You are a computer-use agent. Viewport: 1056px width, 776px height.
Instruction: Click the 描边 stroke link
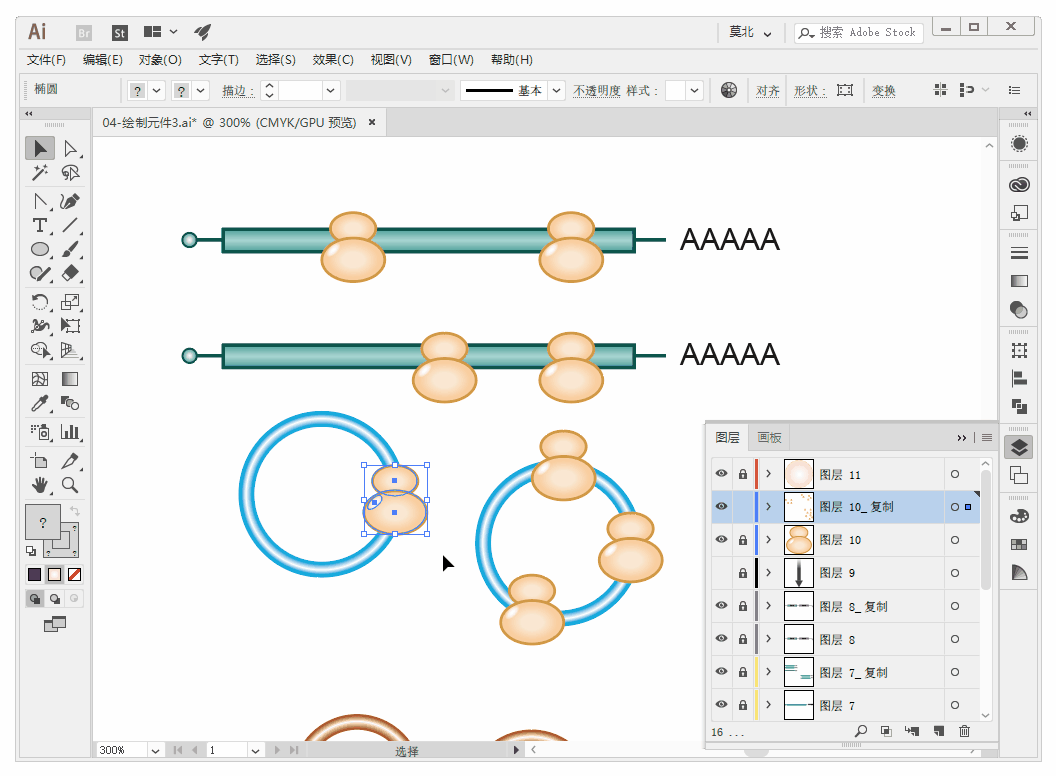coord(238,90)
